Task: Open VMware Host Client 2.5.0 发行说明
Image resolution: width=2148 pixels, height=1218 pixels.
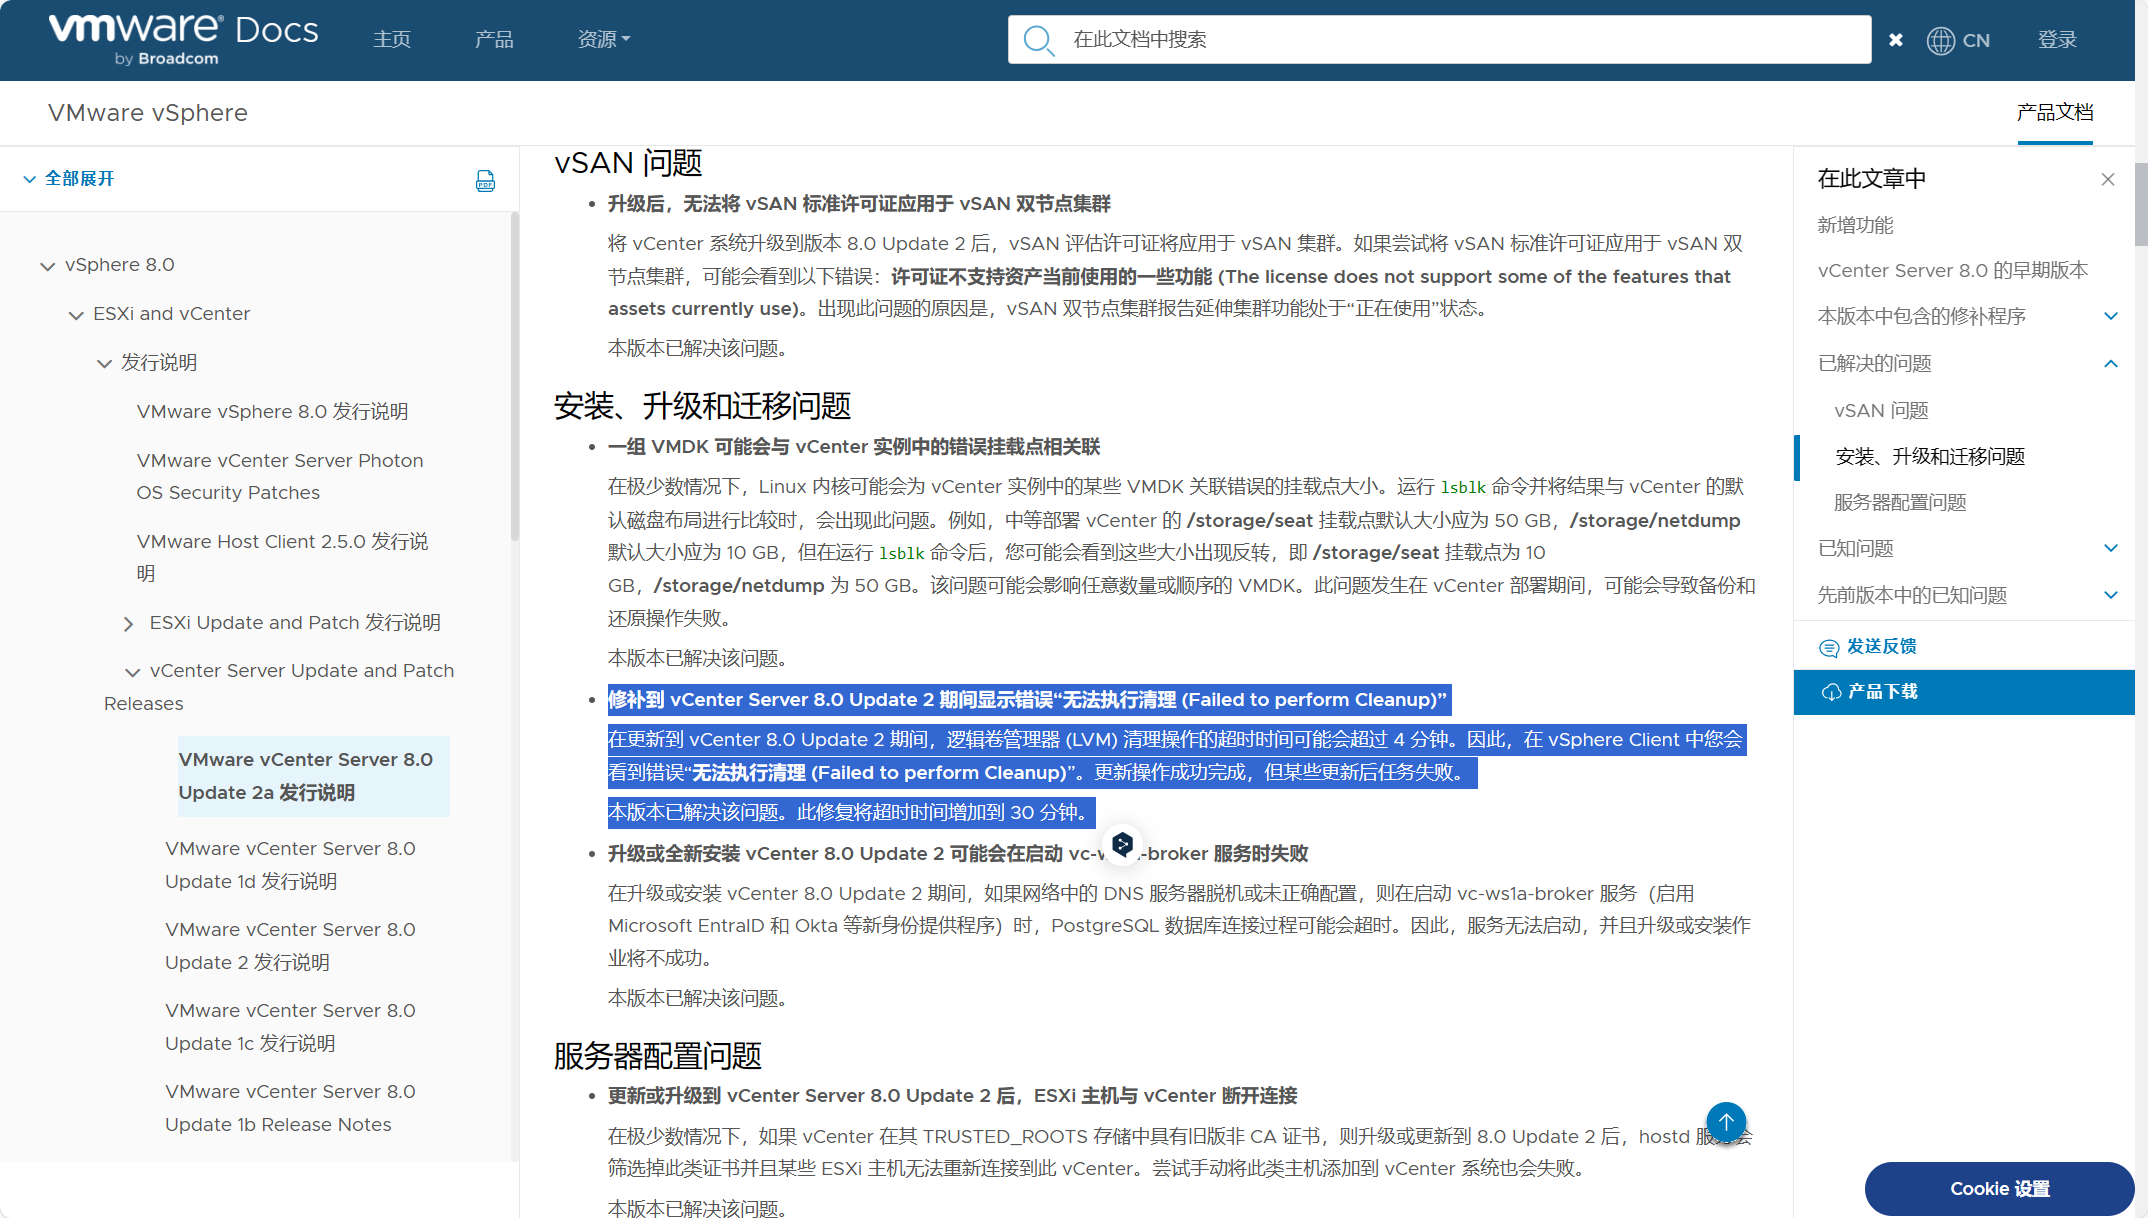Action: click(282, 557)
